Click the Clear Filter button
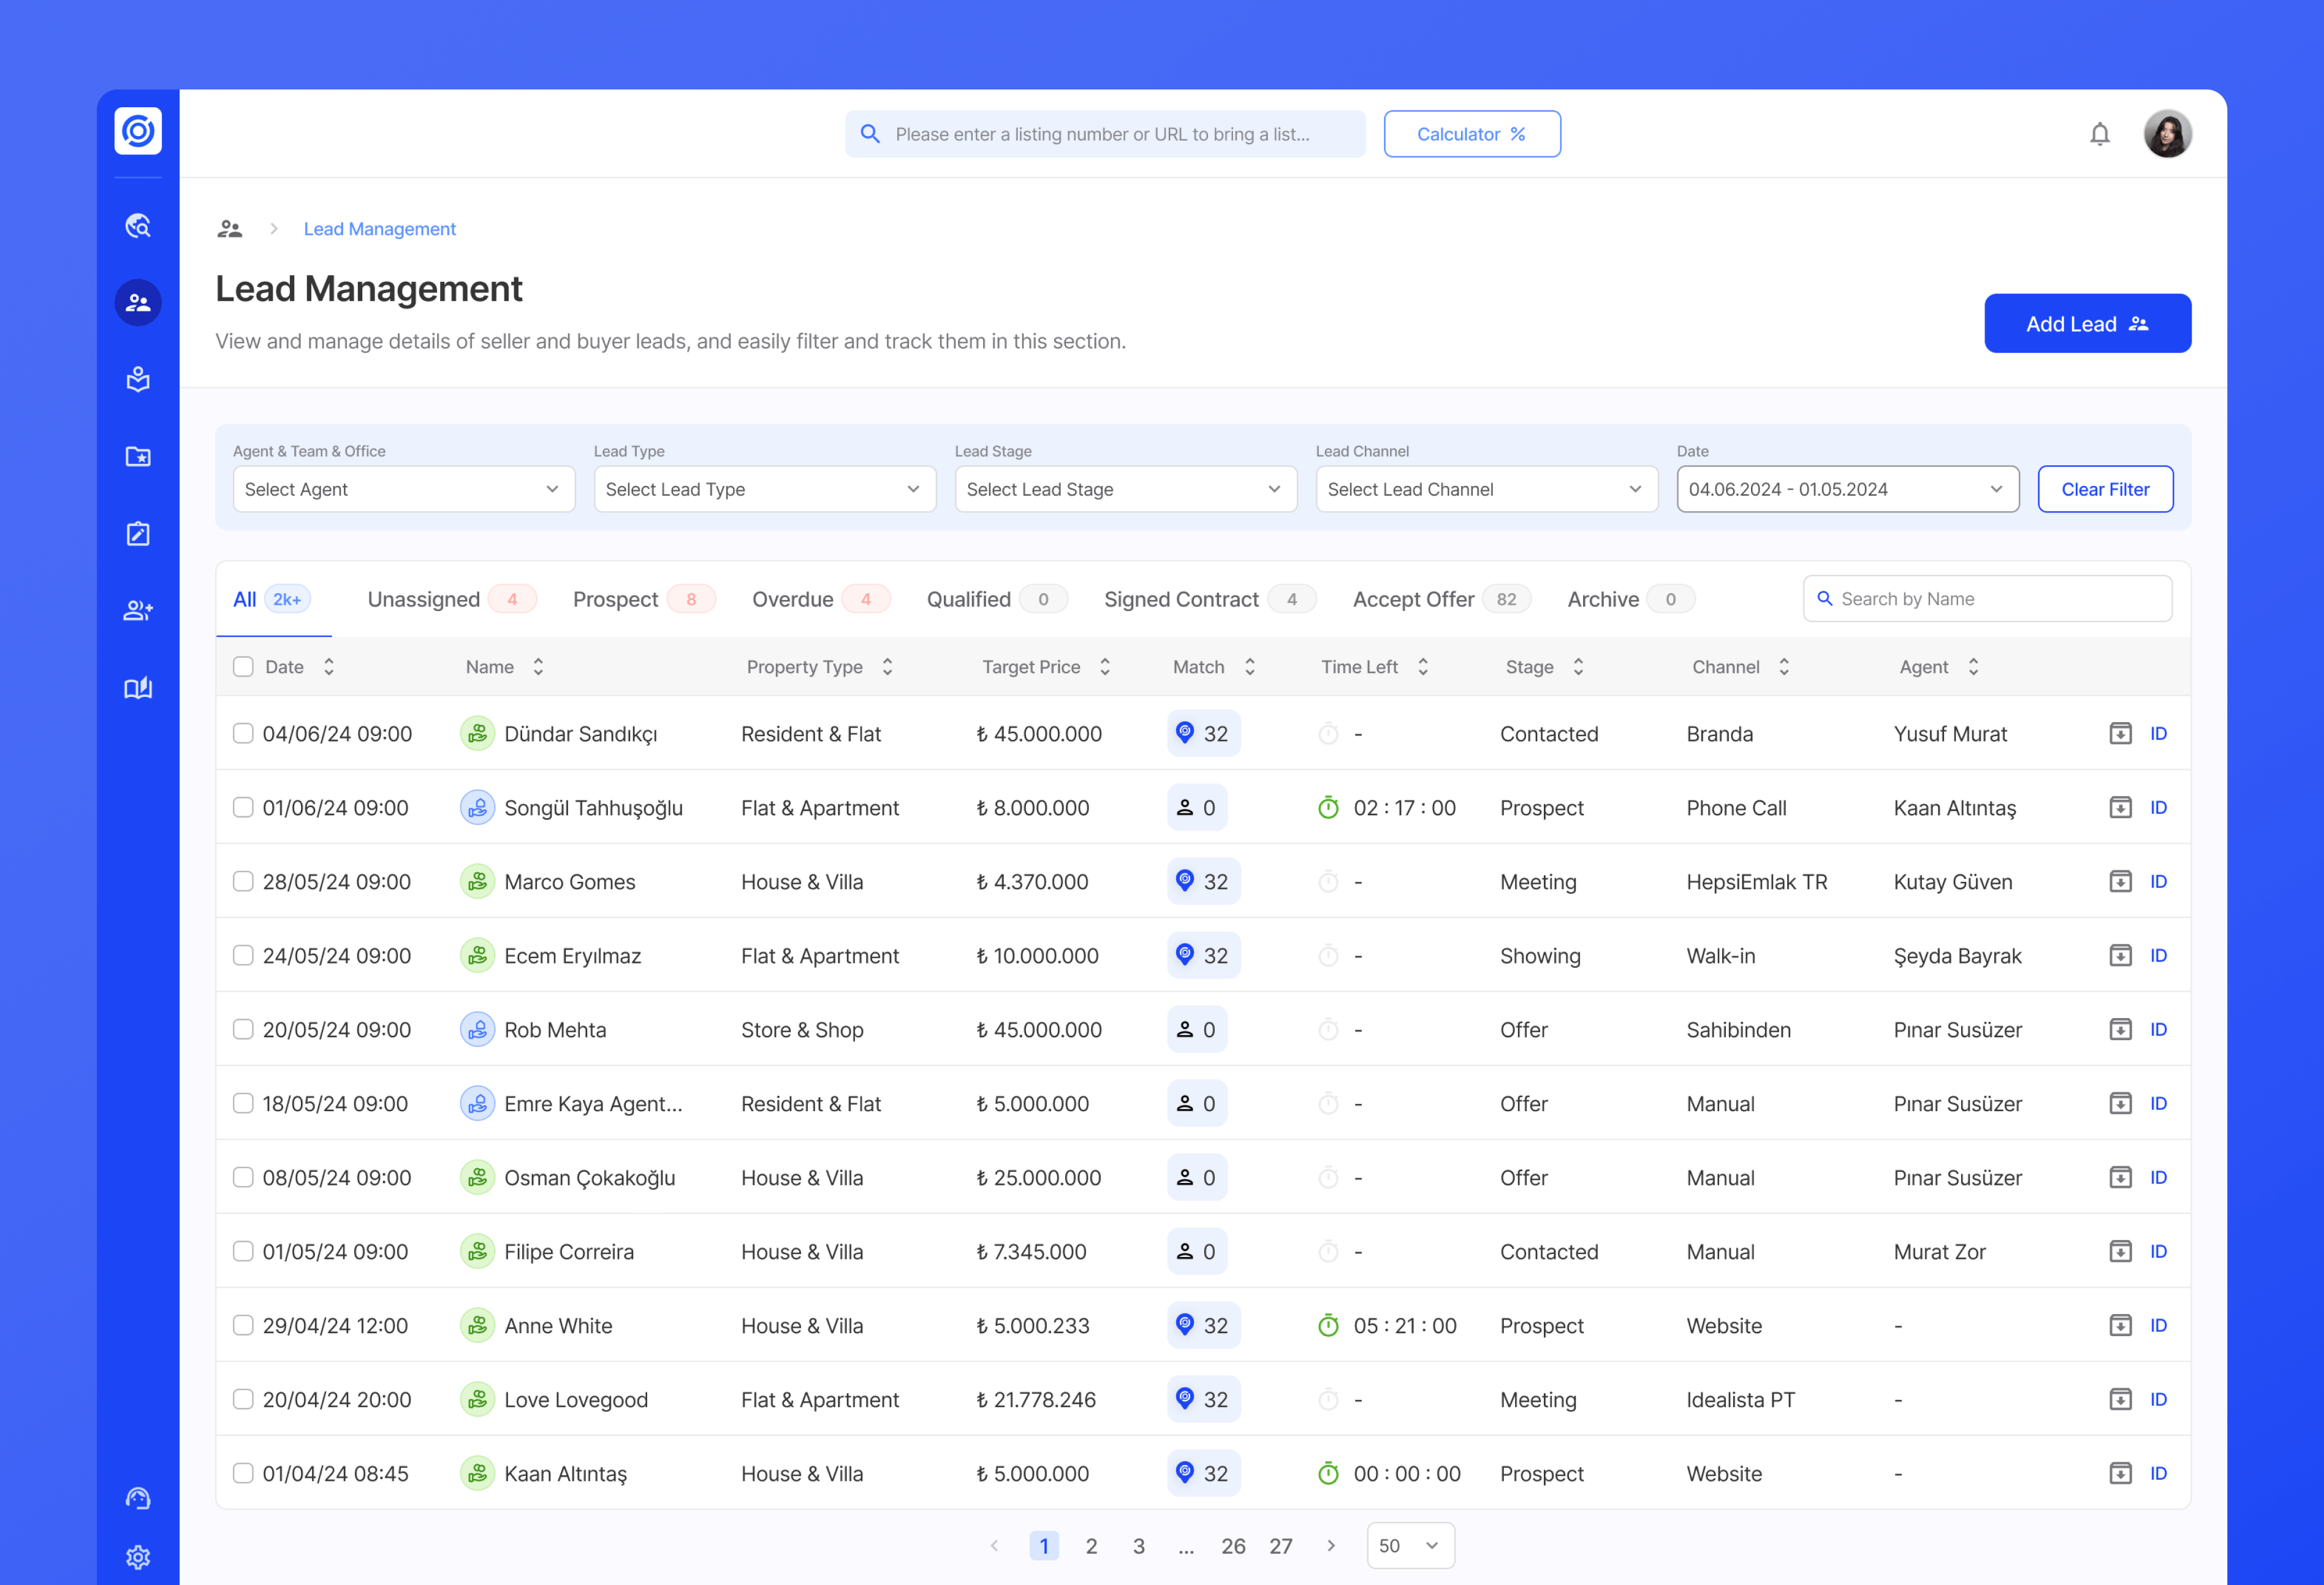 2105,489
